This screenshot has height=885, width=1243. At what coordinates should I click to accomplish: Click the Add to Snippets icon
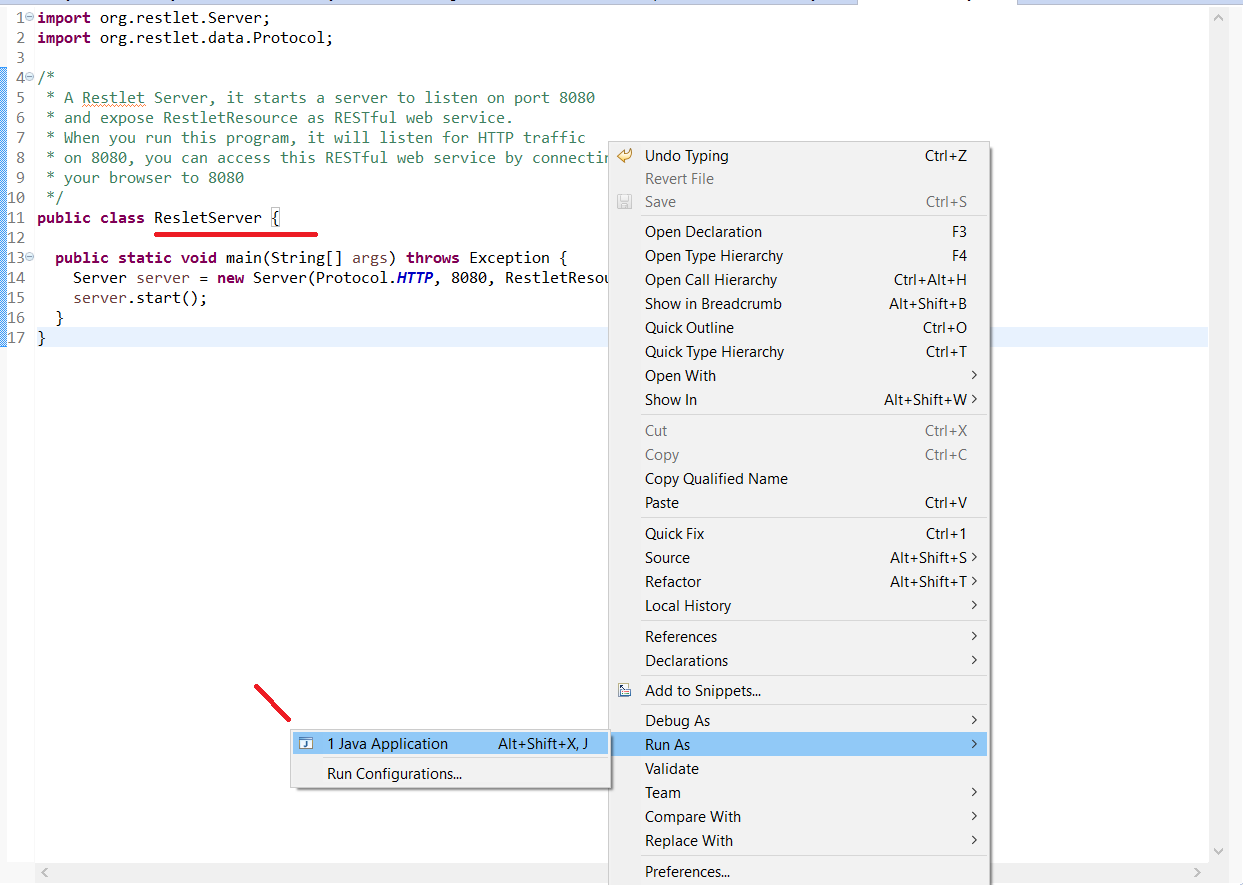625,689
